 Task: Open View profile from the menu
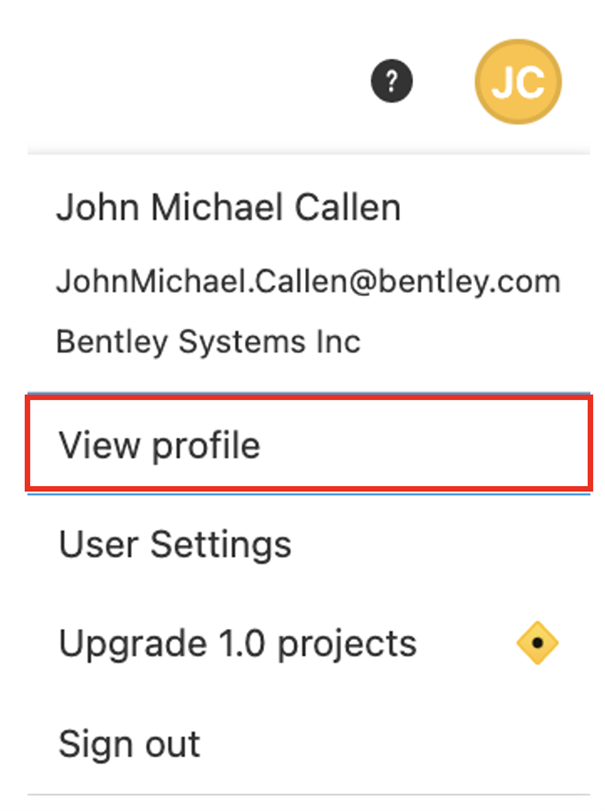(x=159, y=445)
